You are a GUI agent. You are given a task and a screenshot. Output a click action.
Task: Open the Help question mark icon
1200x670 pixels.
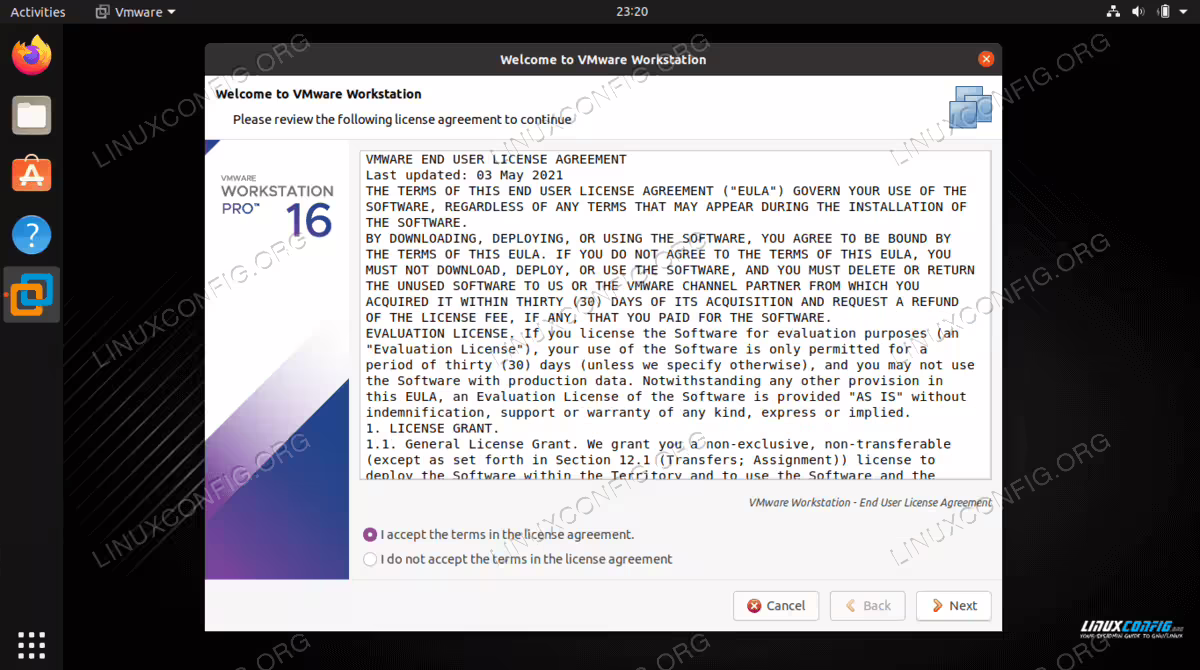click(32, 235)
